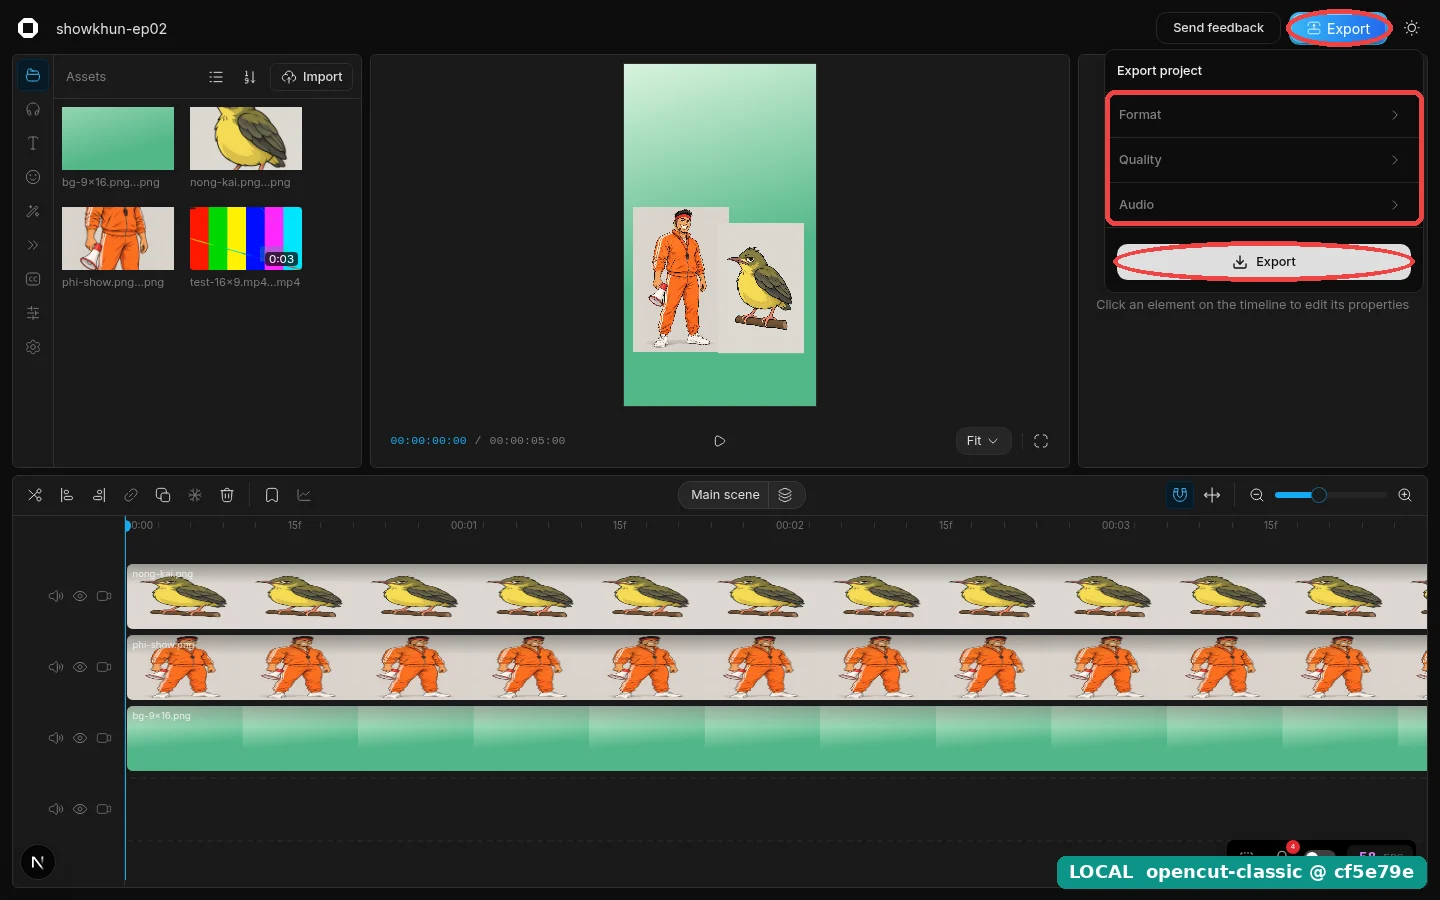Open the Stickers smiley tab

click(x=33, y=177)
